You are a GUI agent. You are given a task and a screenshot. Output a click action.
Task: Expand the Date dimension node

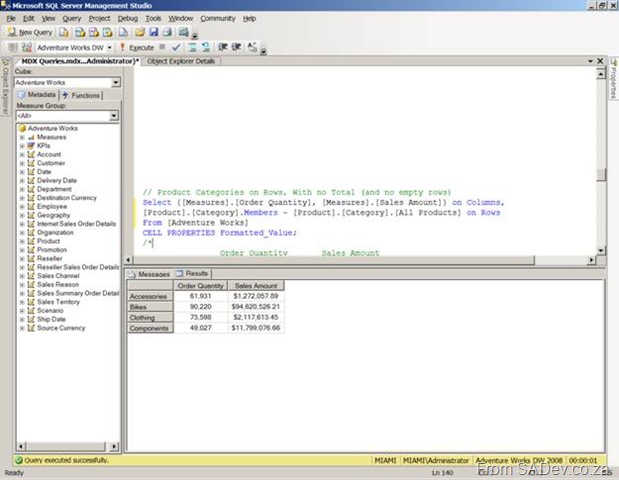point(22,172)
